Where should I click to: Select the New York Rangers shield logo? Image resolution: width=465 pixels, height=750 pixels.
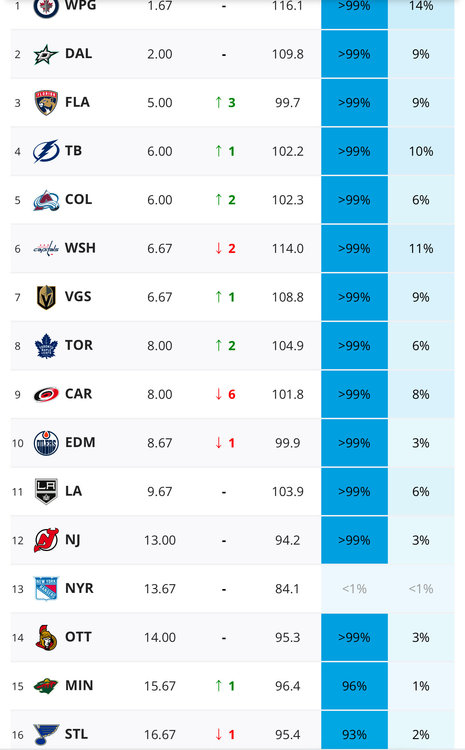pos(46,589)
